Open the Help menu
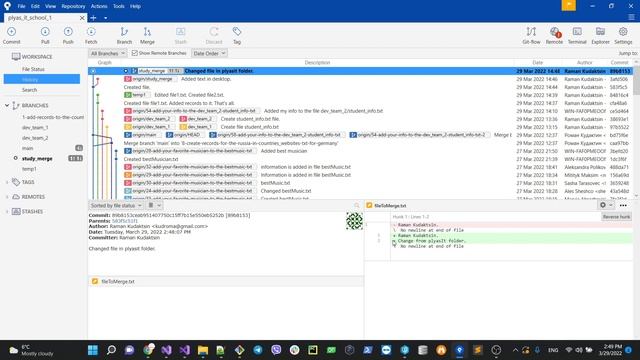640x360 pixels. [x=135, y=6]
